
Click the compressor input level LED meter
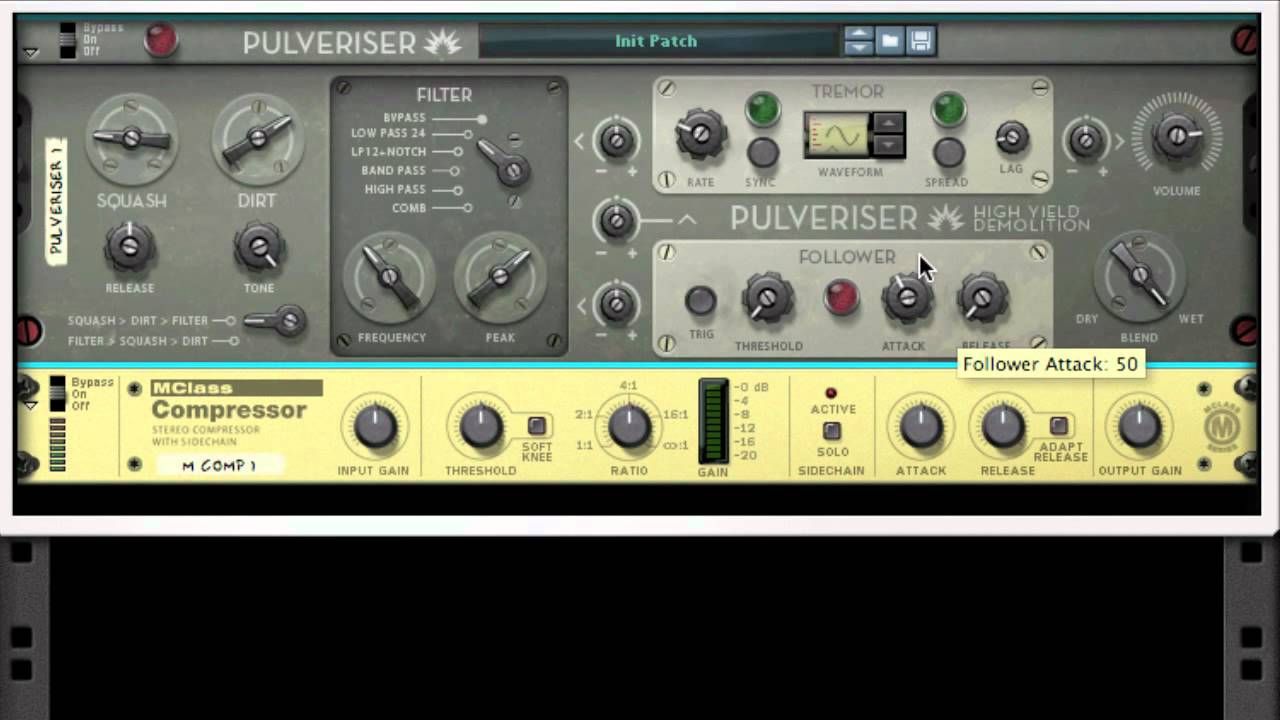click(x=58, y=445)
